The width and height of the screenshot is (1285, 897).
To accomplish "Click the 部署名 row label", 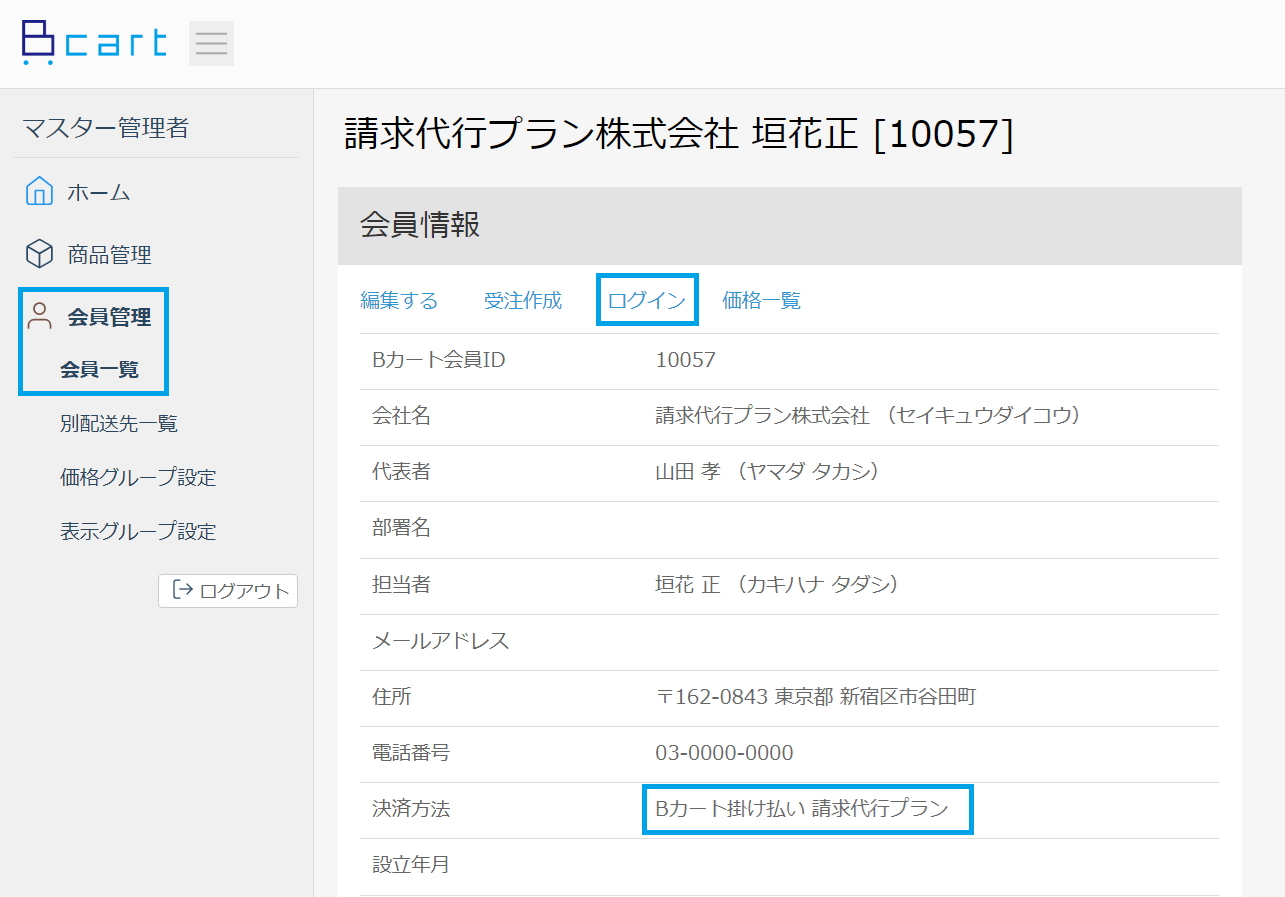I will 401,528.
